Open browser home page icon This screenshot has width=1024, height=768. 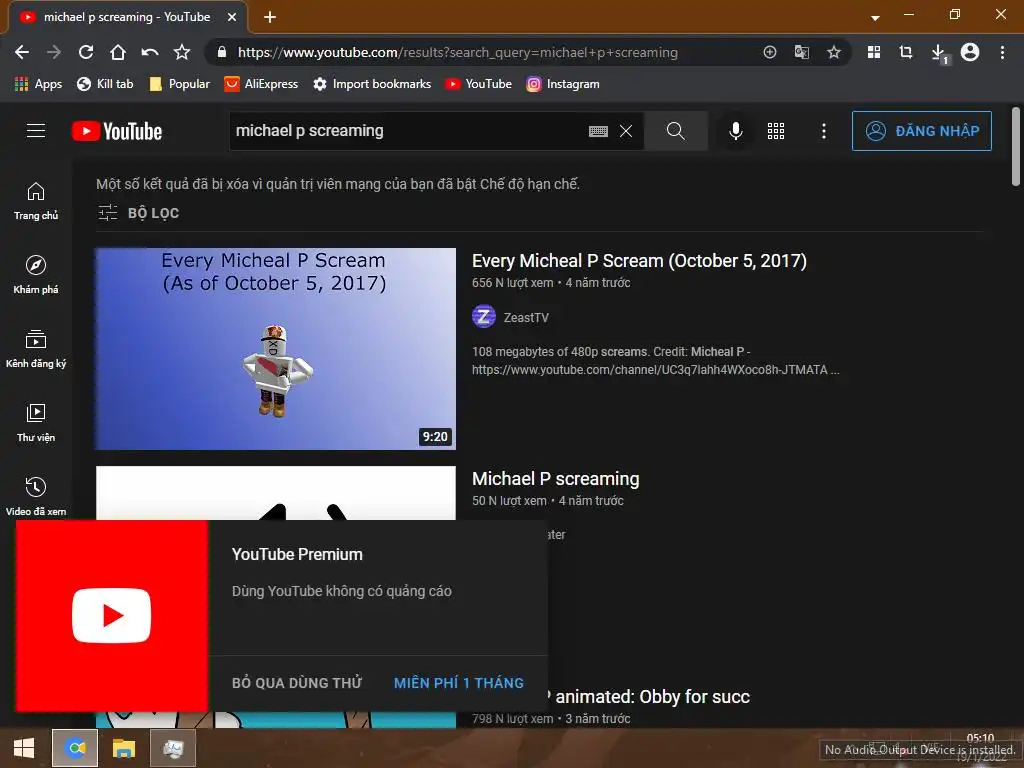[118, 52]
